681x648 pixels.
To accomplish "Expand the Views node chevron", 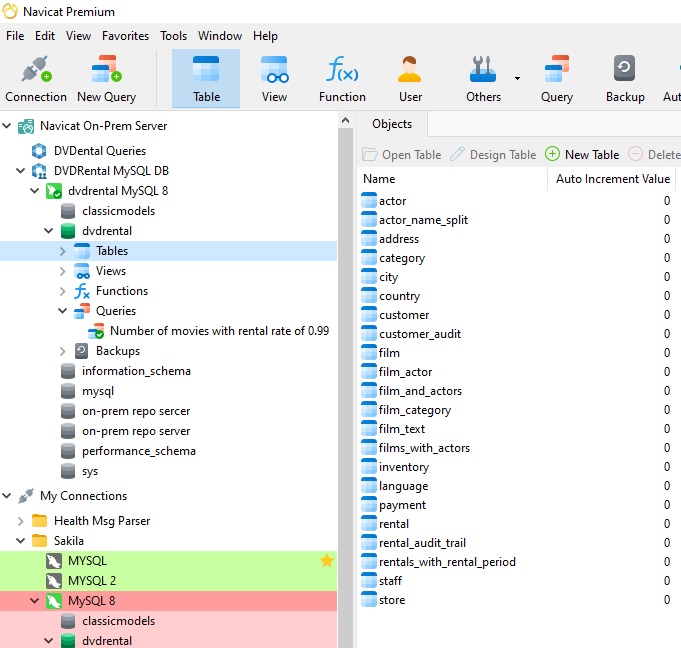I will point(62,271).
